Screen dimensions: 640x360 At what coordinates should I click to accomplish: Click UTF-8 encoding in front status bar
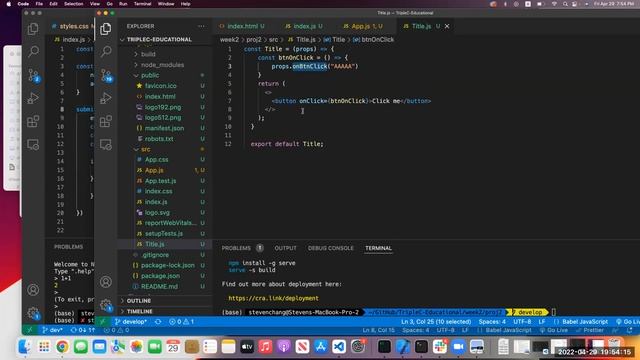point(522,322)
